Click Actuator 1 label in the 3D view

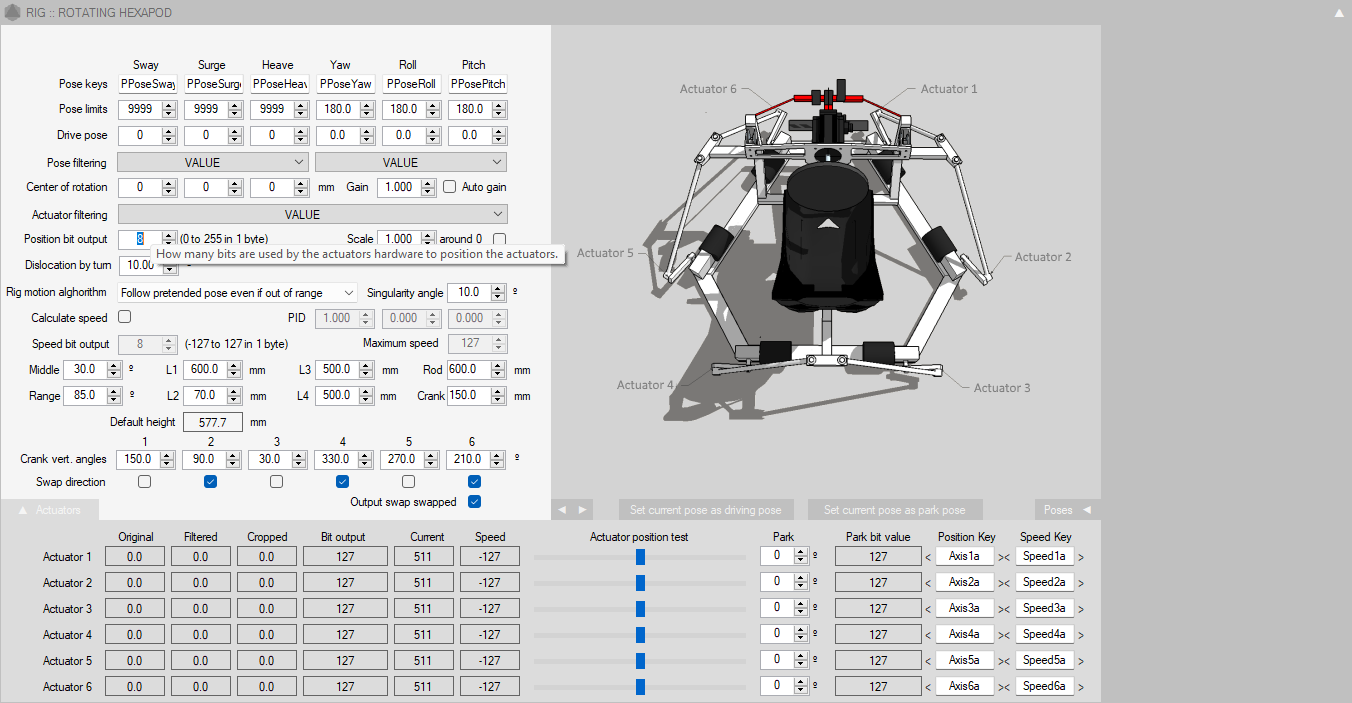[949, 89]
